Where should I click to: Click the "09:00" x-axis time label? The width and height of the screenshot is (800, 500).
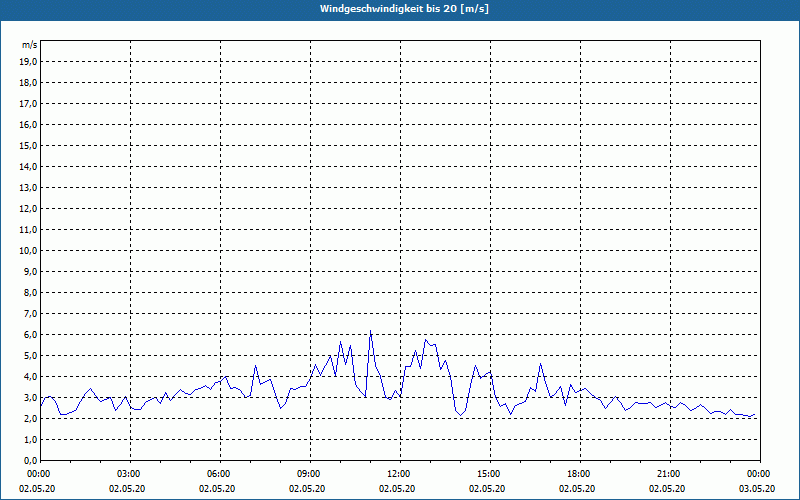pos(310,474)
